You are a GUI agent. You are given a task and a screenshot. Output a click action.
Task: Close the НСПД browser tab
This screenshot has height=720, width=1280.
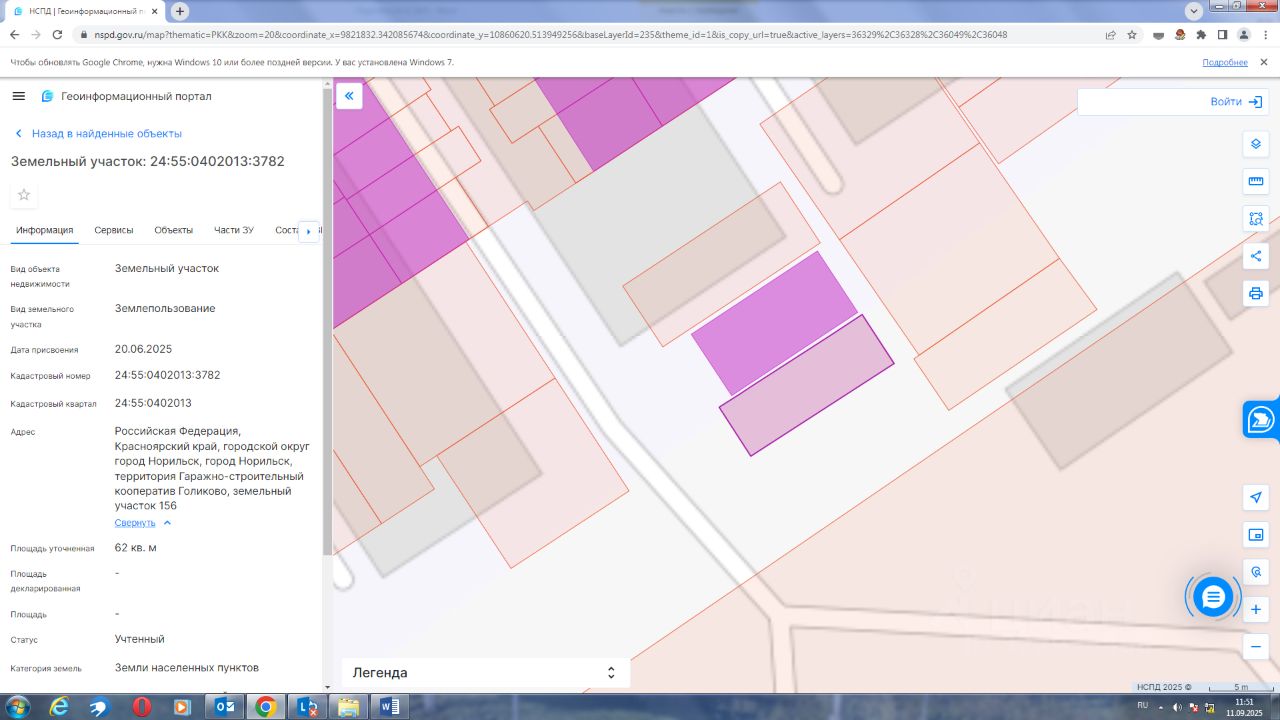(153, 11)
